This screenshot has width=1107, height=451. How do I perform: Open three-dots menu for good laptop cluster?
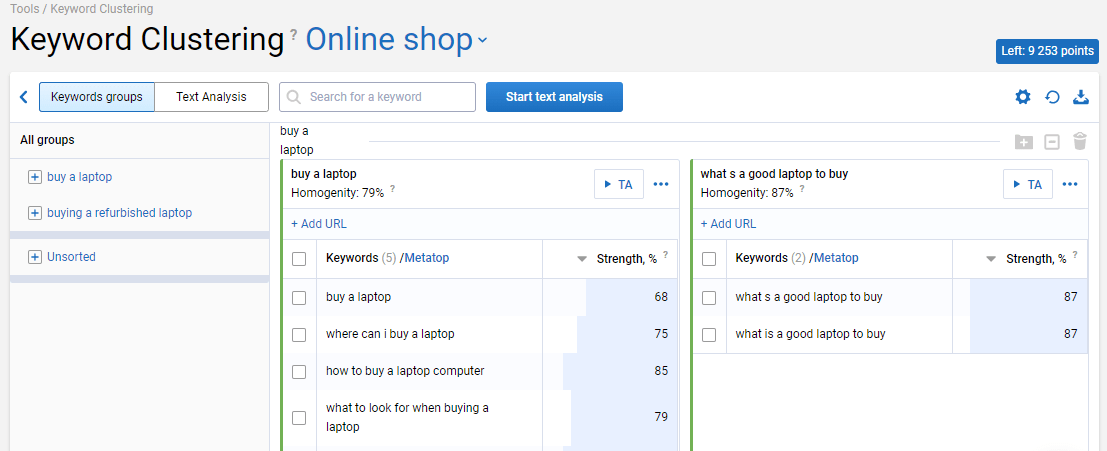[1070, 184]
